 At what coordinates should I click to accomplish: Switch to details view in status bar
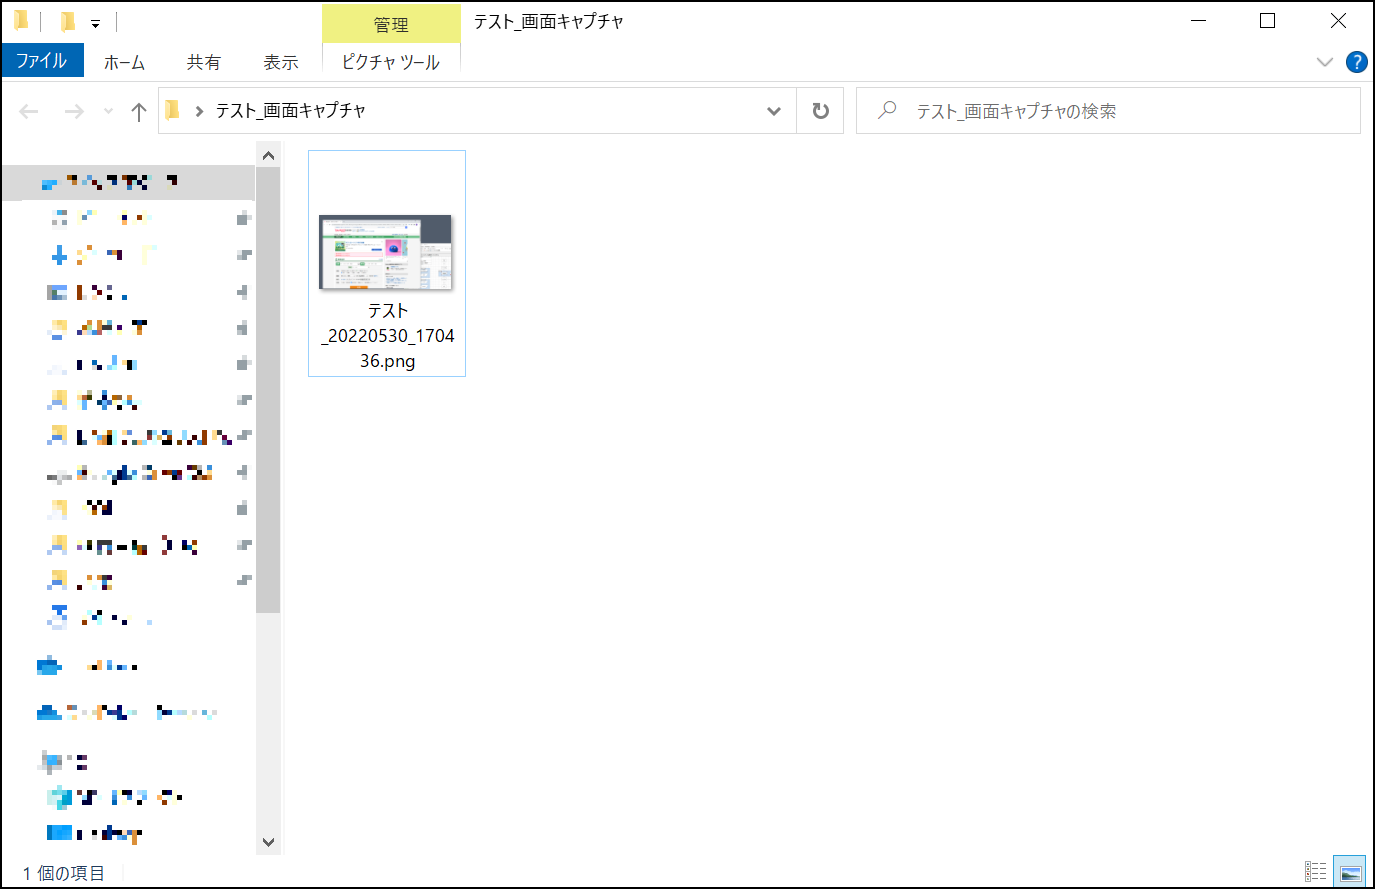point(1316,872)
